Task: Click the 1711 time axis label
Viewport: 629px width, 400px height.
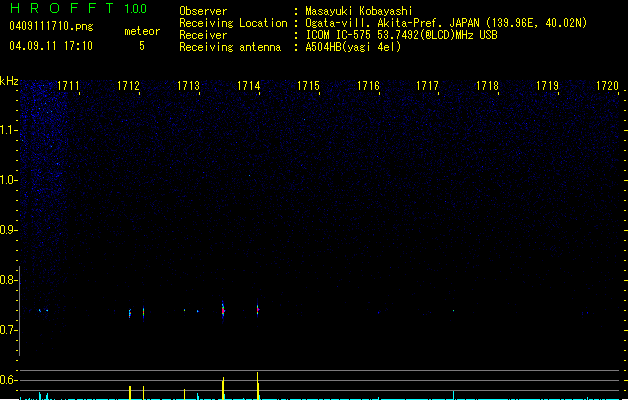Action: [68, 86]
